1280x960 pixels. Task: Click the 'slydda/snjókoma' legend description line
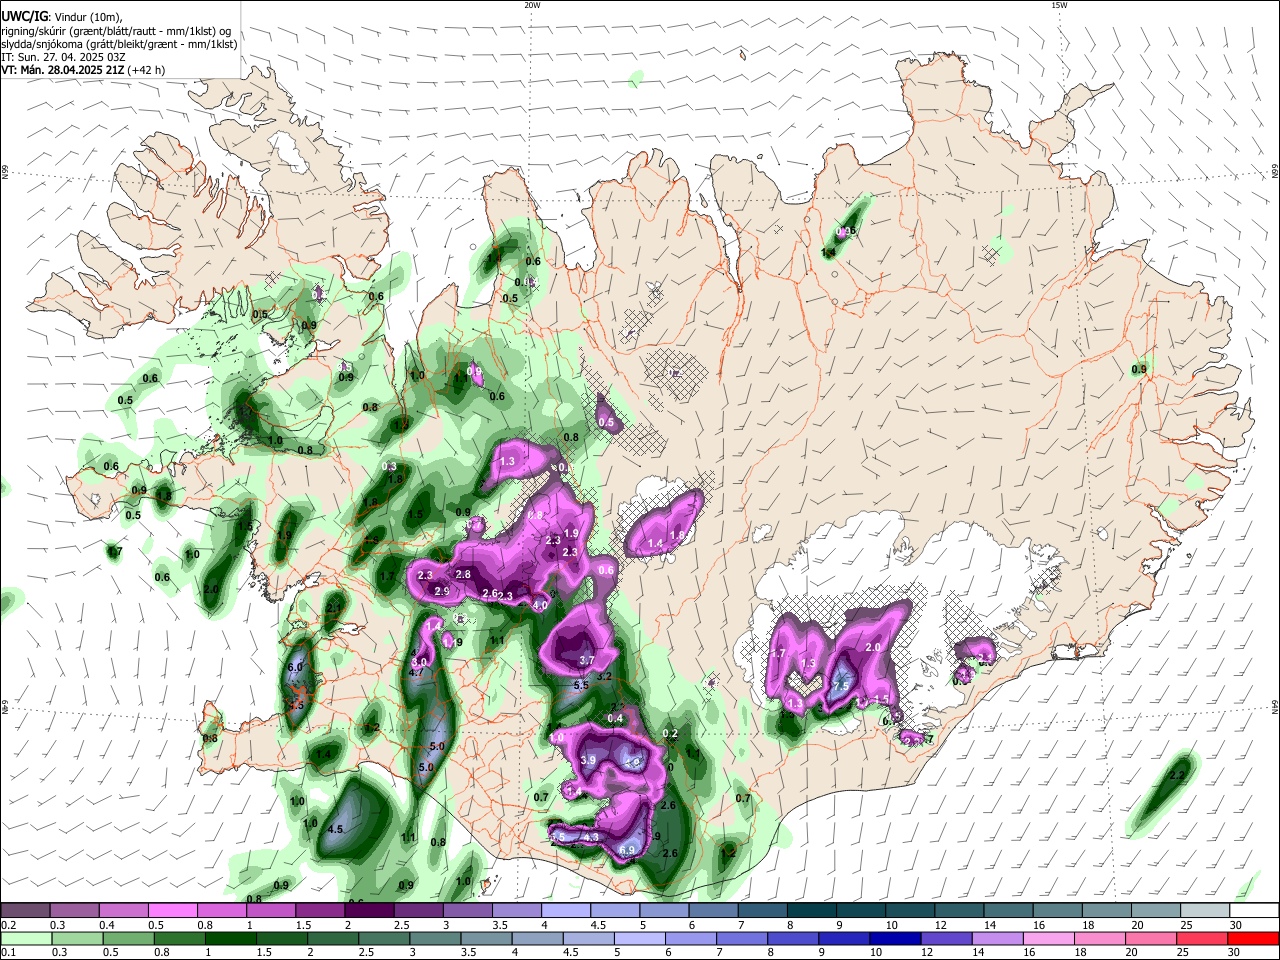pyautogui.click(x=119, y=44)
